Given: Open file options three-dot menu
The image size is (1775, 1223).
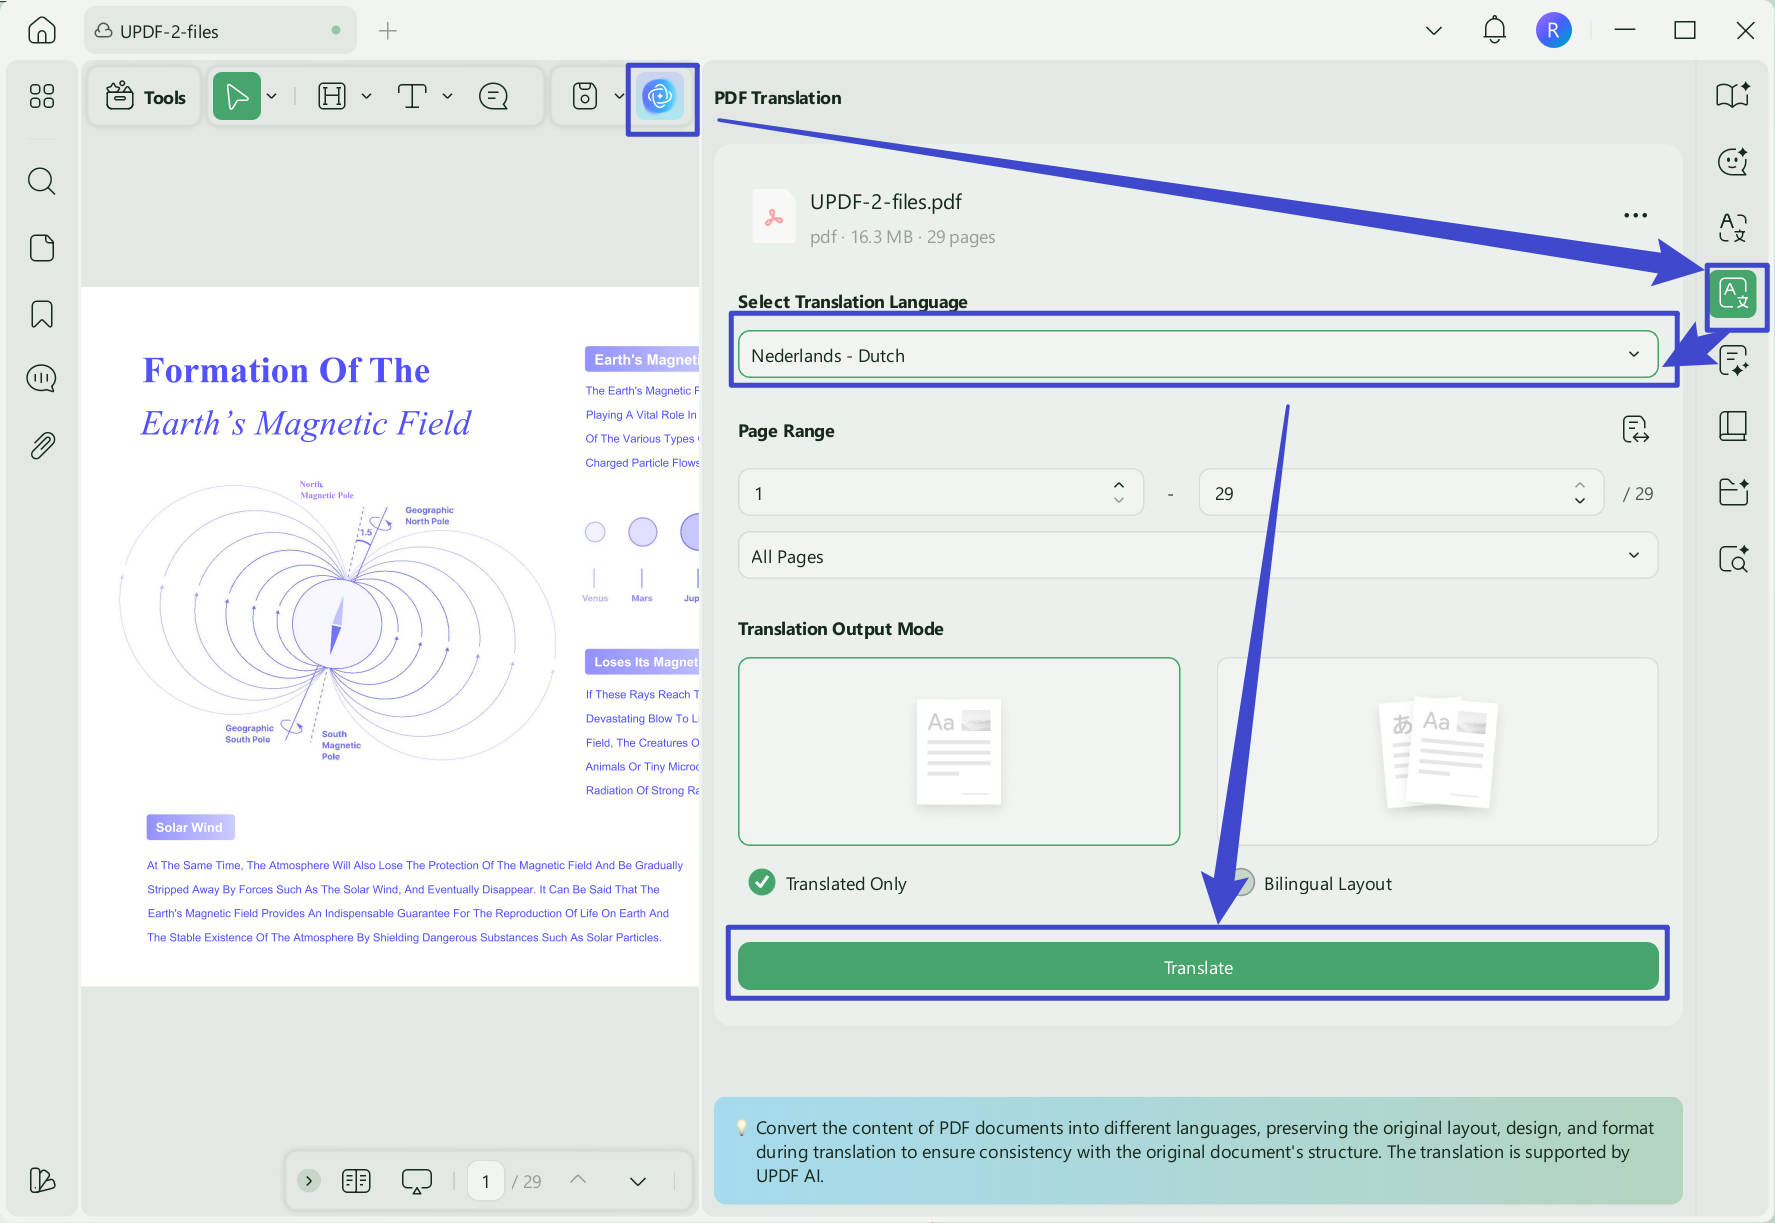Looking at the screenshot, I should 1635,215.
